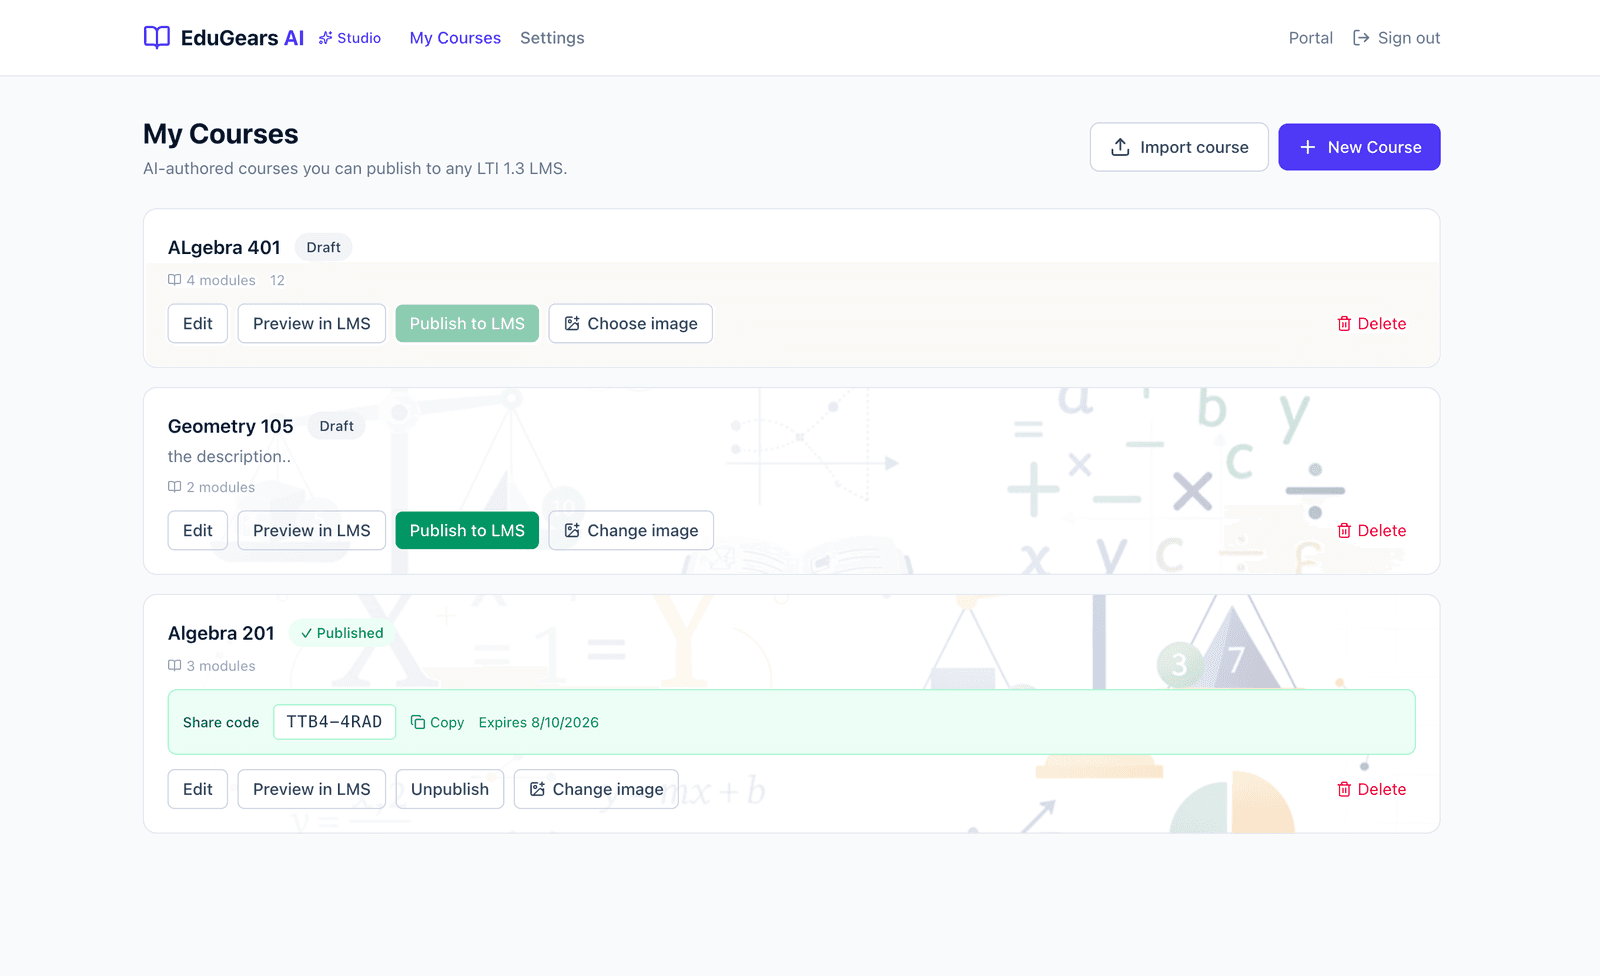
Task: Click the My Courses page heading
Action: [221, 134]
